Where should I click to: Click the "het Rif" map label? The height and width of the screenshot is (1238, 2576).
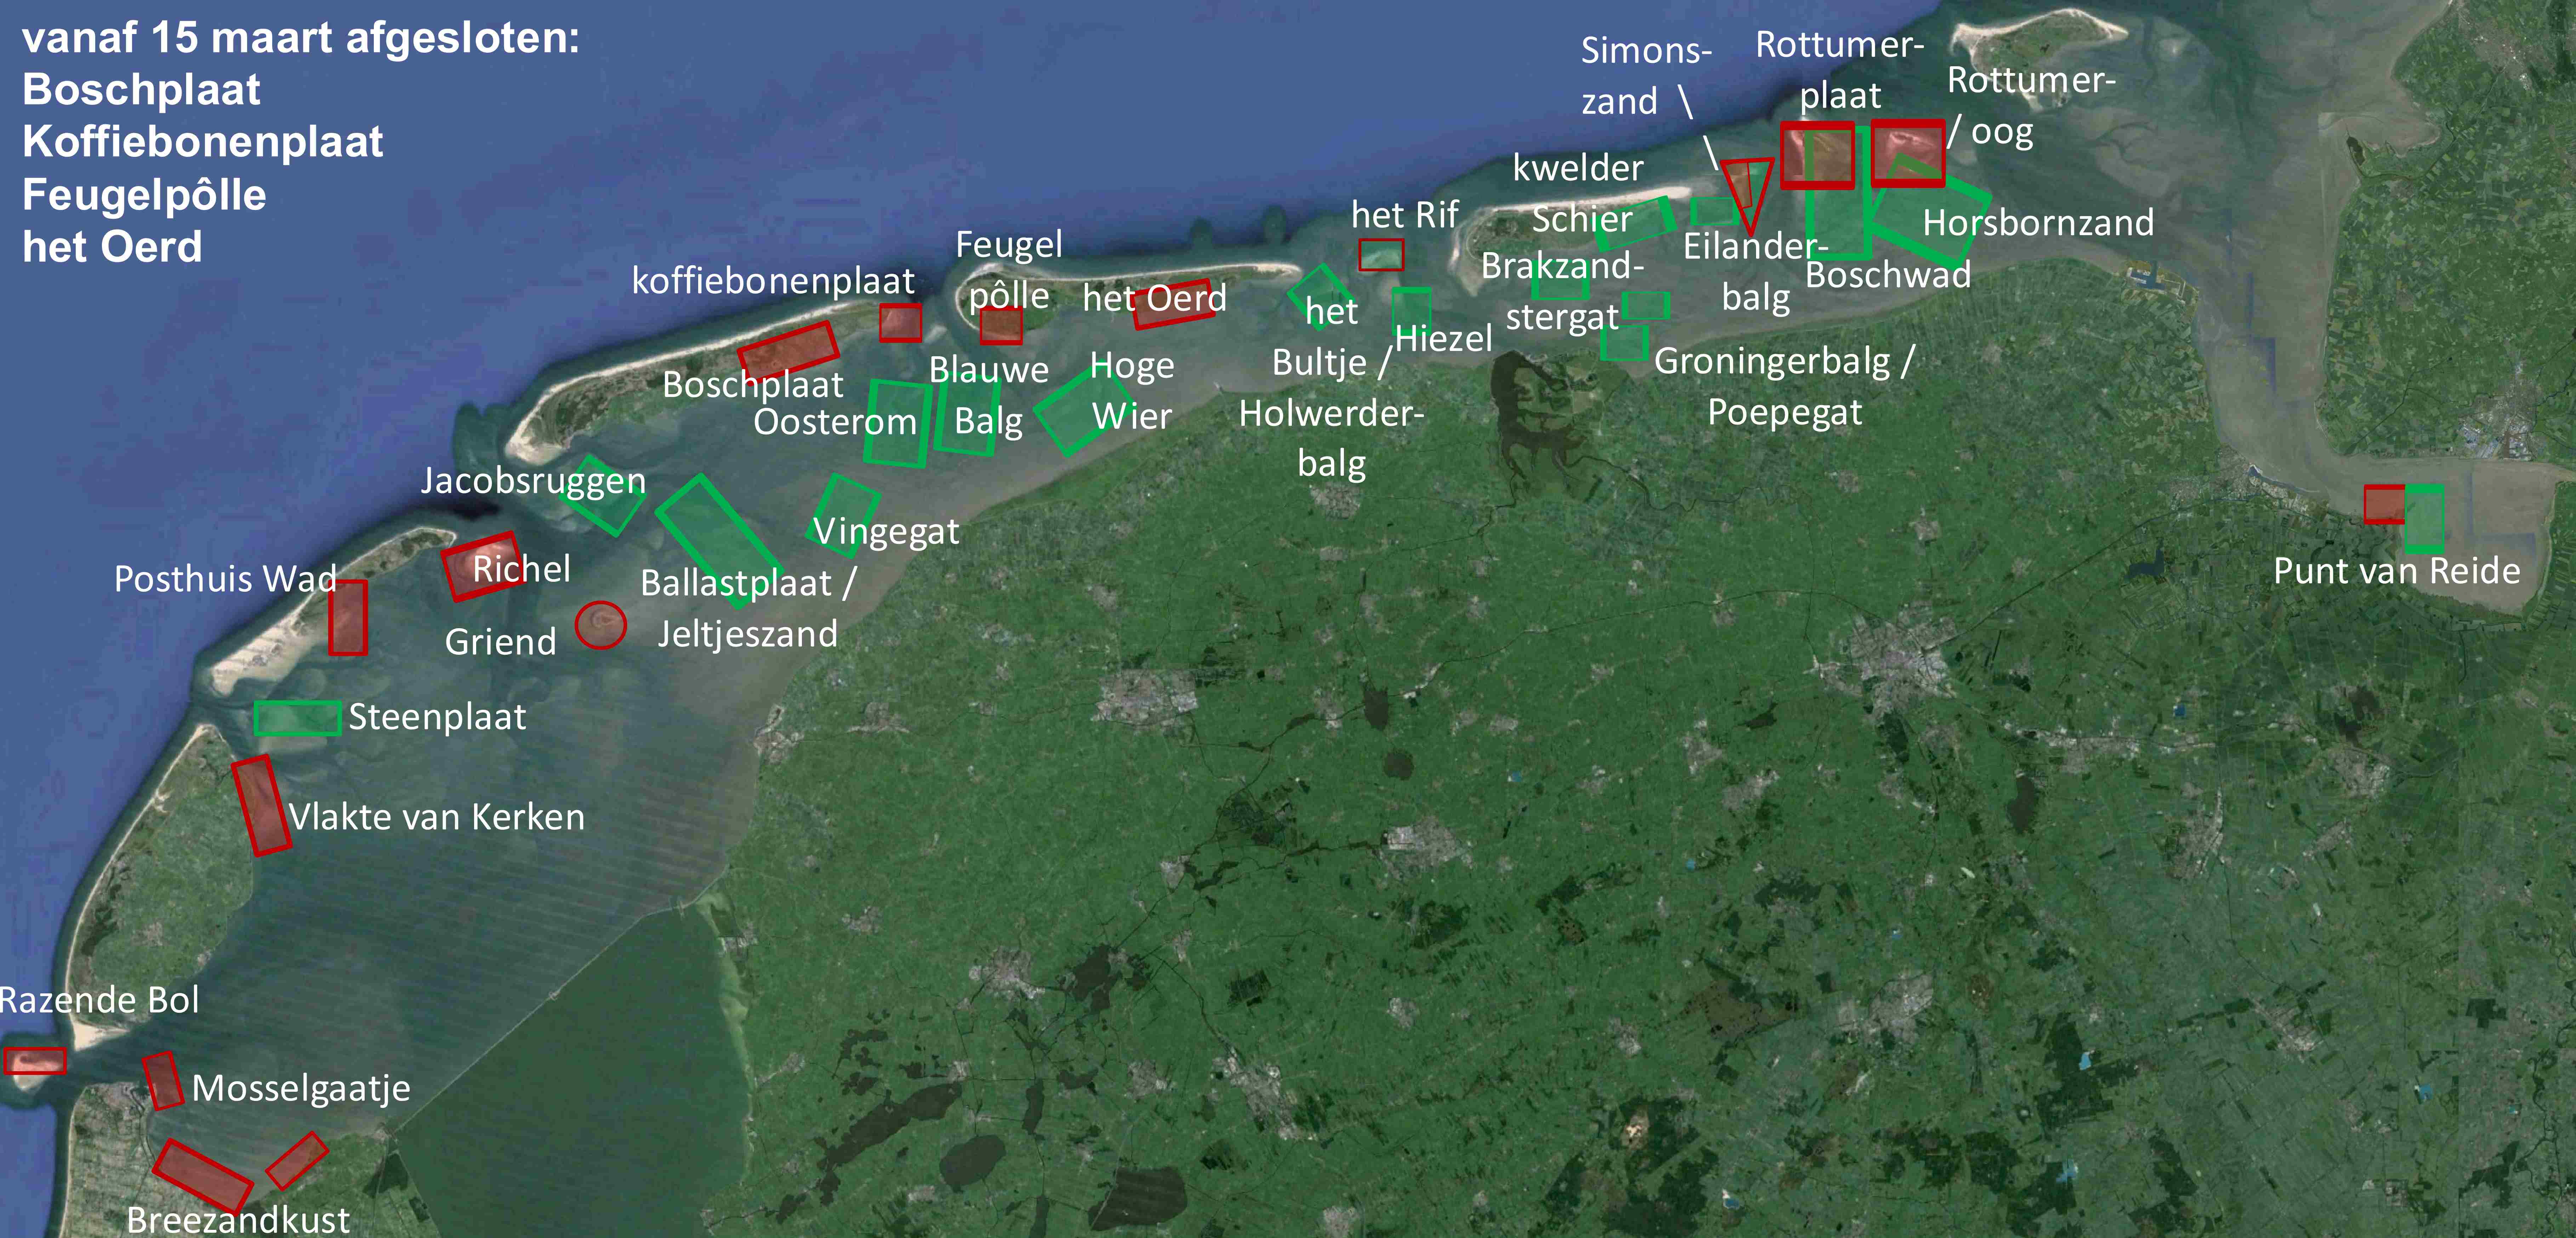pyautogui.click(x=1404, y=215)
